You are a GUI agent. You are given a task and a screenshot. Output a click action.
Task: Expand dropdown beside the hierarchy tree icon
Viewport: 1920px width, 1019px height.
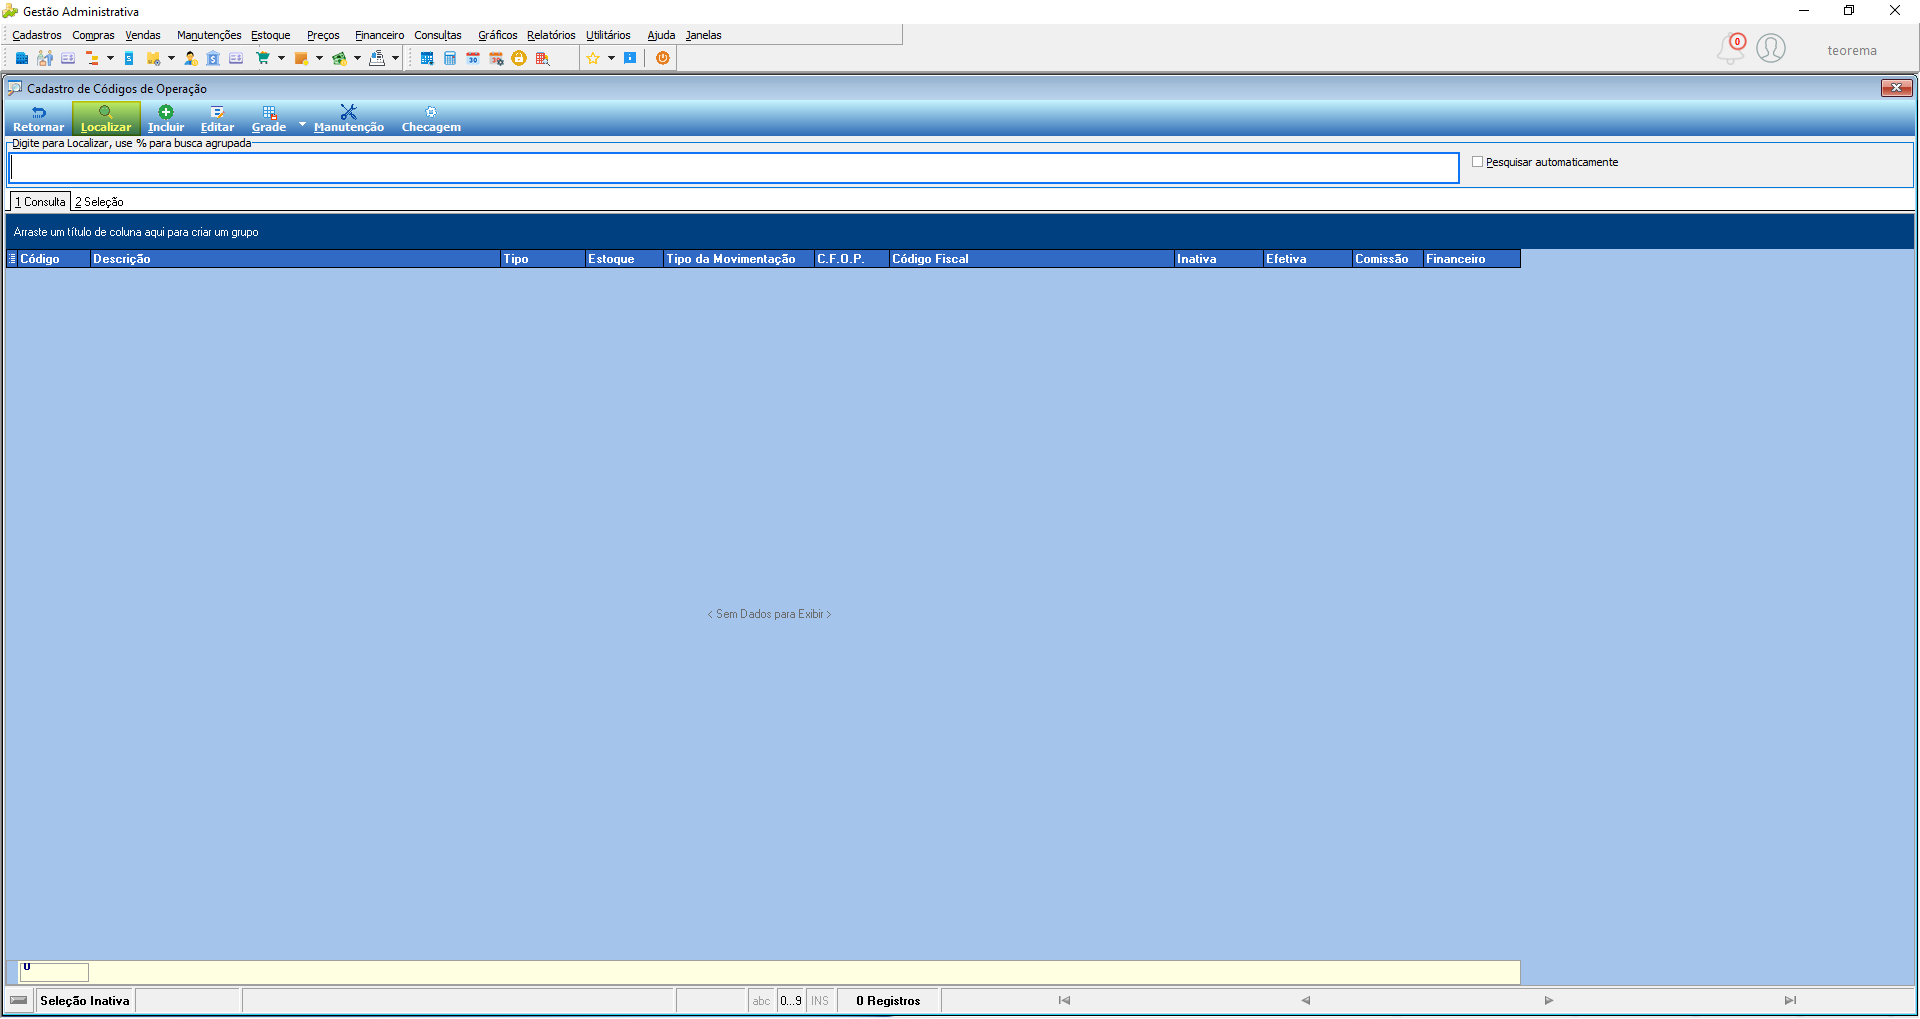point(110,58)
